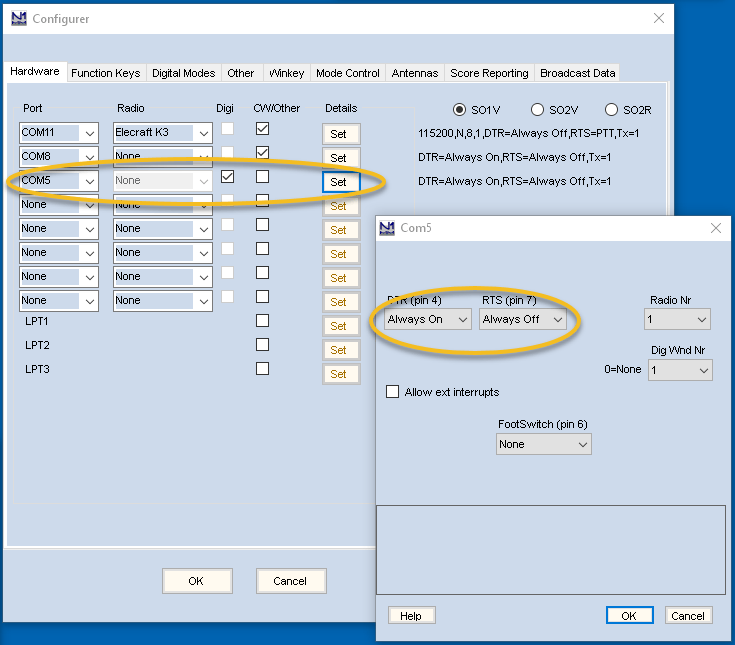Open the last row's None port dropdown
Viewport: 735px width, 645px height.
pyautogui.click(x=59, y=300)
